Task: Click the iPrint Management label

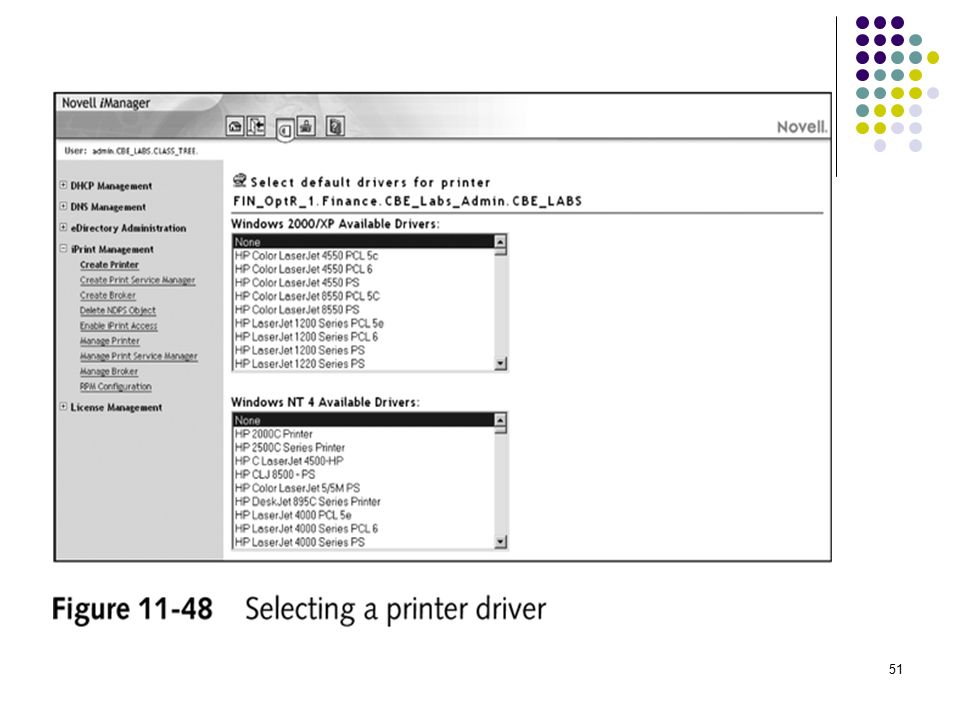Action: pos(112,249)
